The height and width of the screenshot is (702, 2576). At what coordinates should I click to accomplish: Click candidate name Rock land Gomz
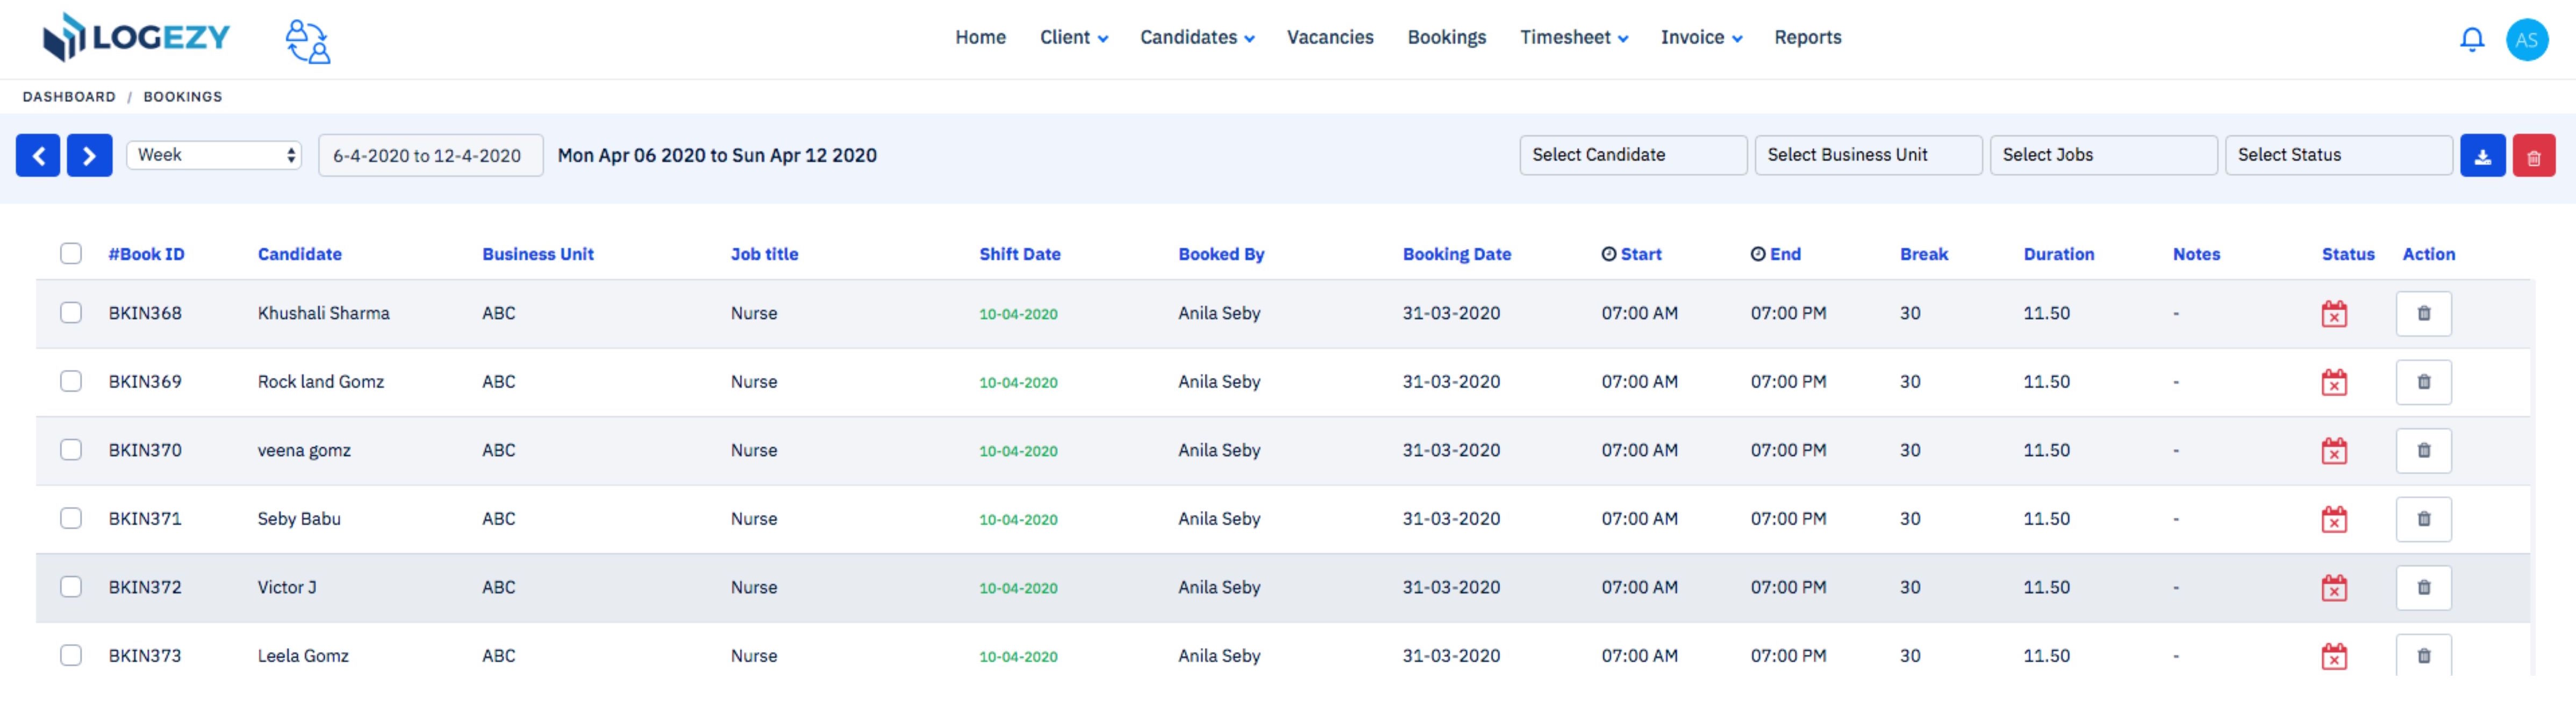click(321, 382)
